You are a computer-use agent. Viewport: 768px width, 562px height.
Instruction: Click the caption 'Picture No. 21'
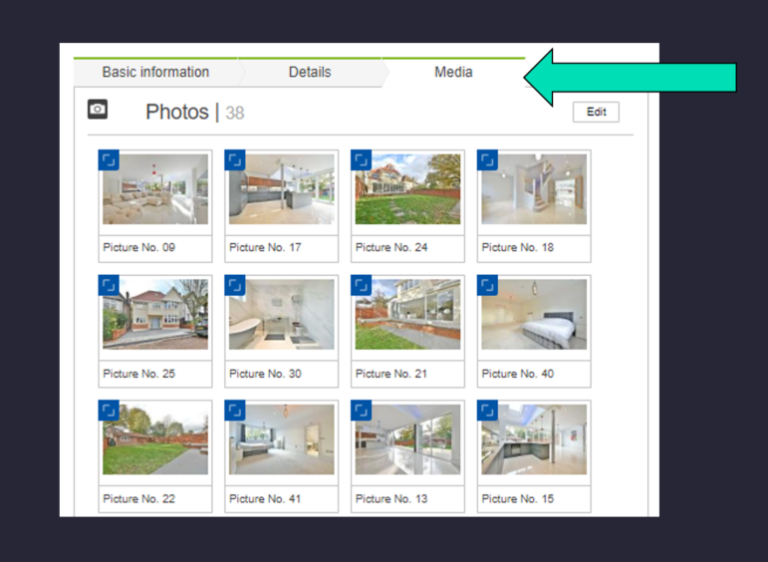[x=391, y=373]
